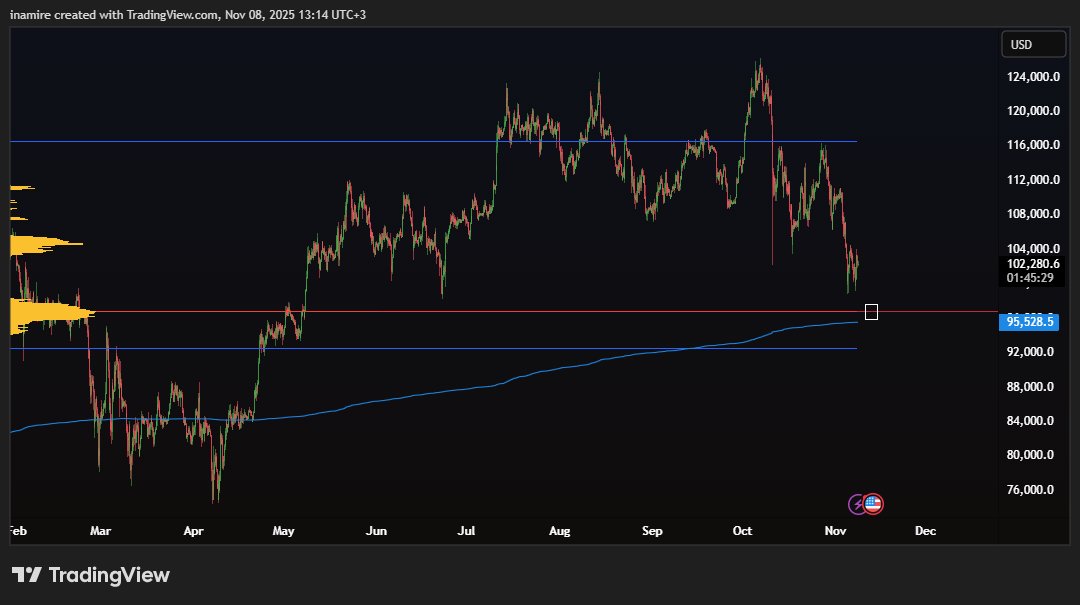Select the Dec label on the time axis
Viewport: 1080px width, 605px height.
pos(925,531)
